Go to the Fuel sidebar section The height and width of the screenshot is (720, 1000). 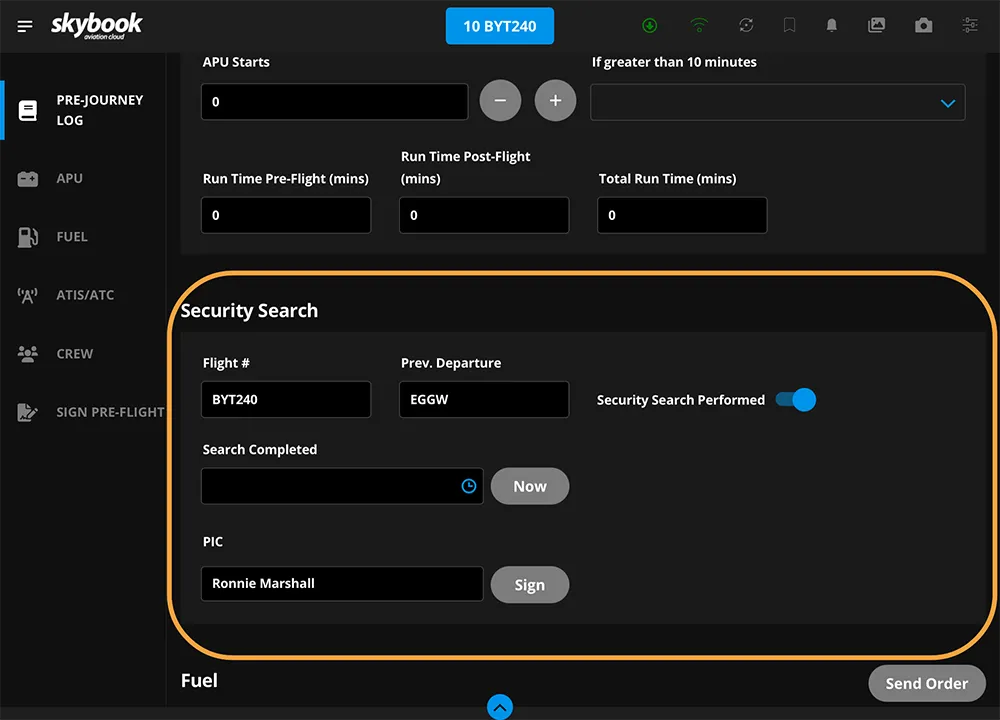coord(72,237)
